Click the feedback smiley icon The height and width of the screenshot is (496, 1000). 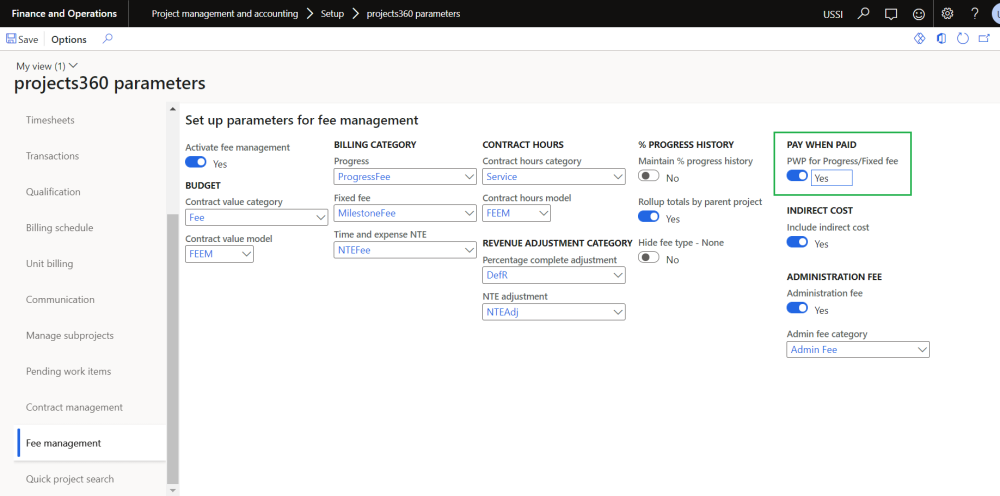(917, 14)
